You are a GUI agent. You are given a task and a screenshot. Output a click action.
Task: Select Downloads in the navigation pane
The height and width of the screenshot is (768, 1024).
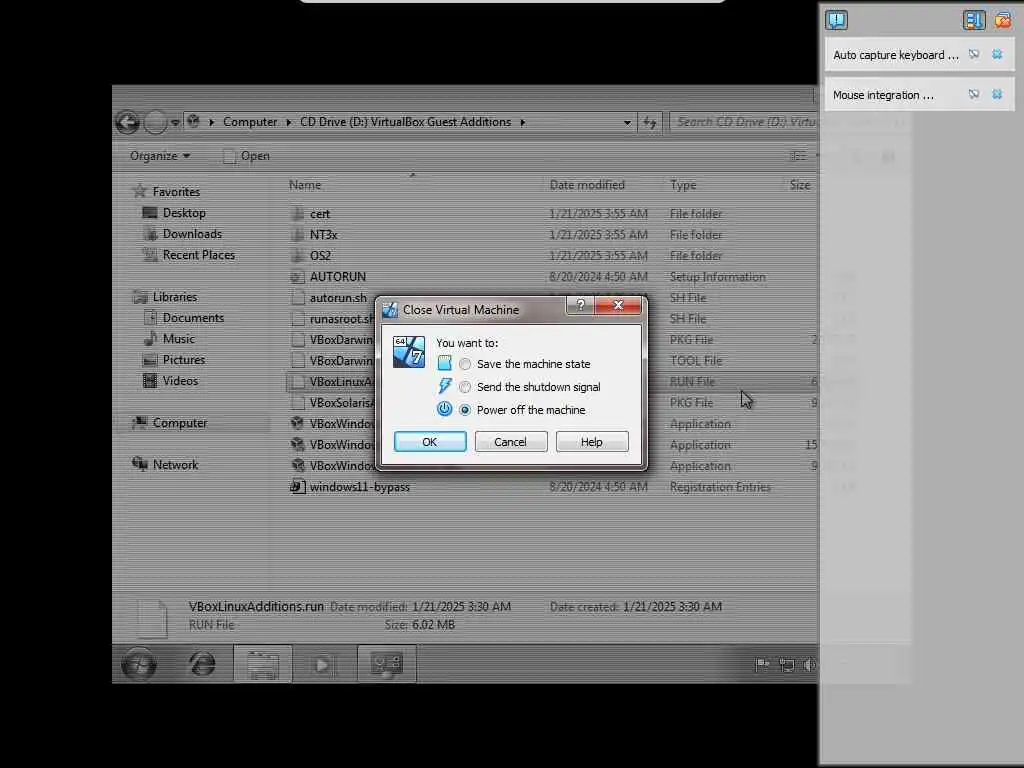coord(182,234)
